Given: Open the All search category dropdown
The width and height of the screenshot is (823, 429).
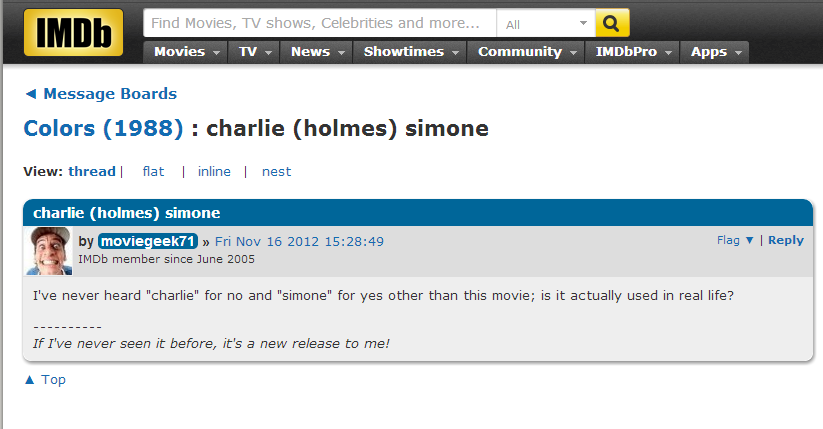Looking at the screenshot, I should tap(546, 23).
